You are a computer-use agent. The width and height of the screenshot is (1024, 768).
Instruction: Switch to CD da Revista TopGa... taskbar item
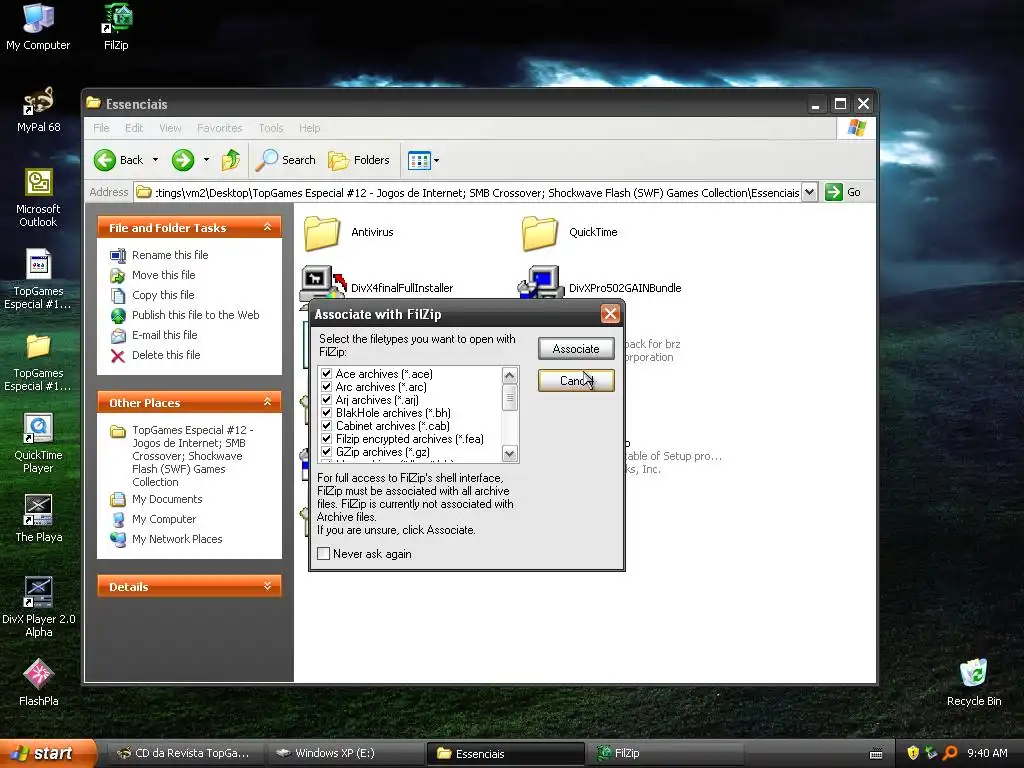(183, 754)
